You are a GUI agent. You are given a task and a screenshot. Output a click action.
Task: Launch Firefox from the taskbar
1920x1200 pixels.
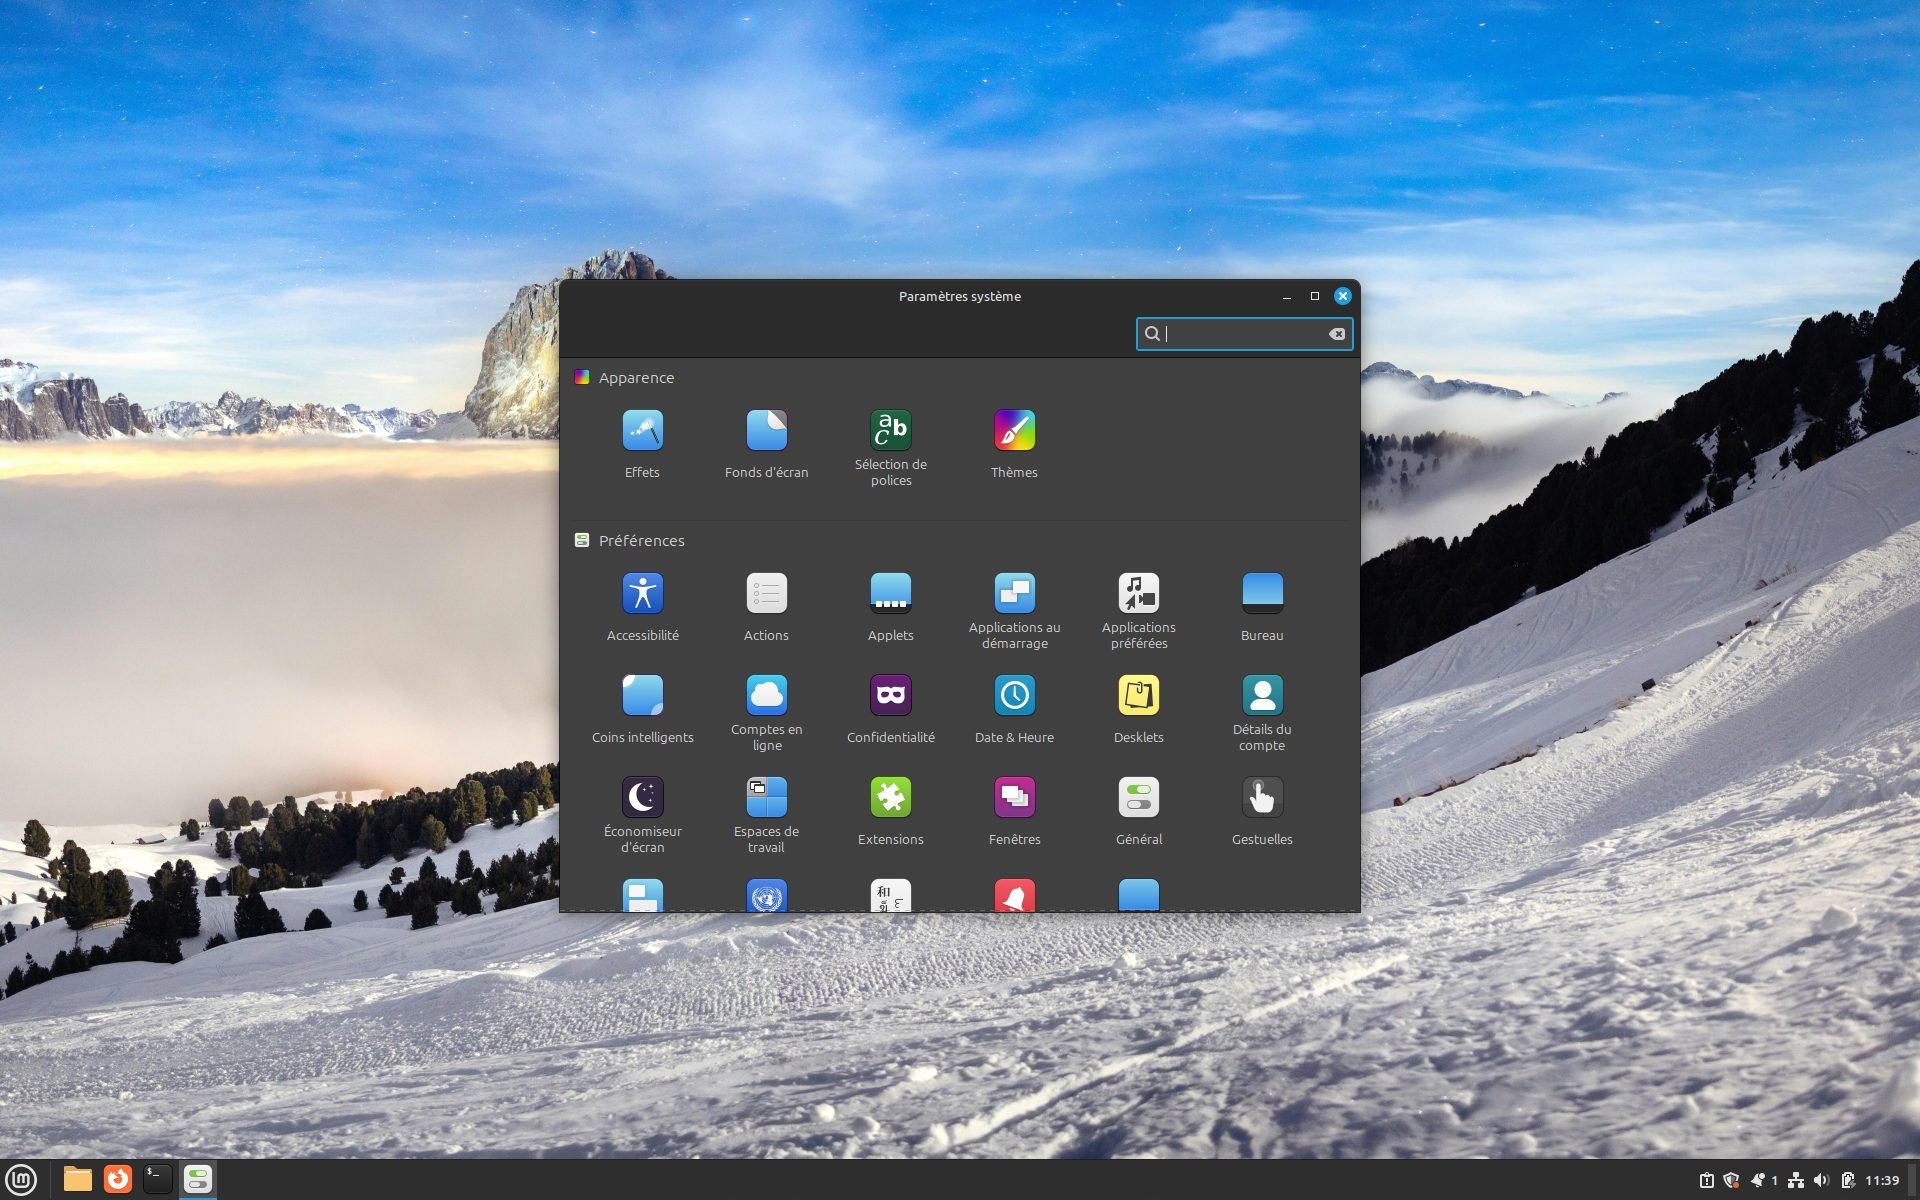[118, 1178]
